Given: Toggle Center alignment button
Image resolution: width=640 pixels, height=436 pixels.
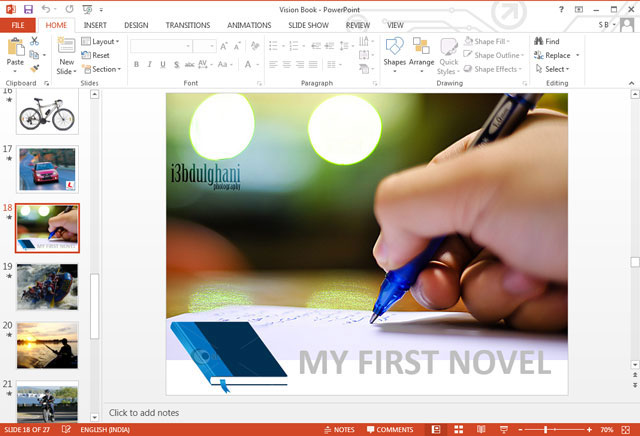Looking at the screenshot, I should point(287,65).
